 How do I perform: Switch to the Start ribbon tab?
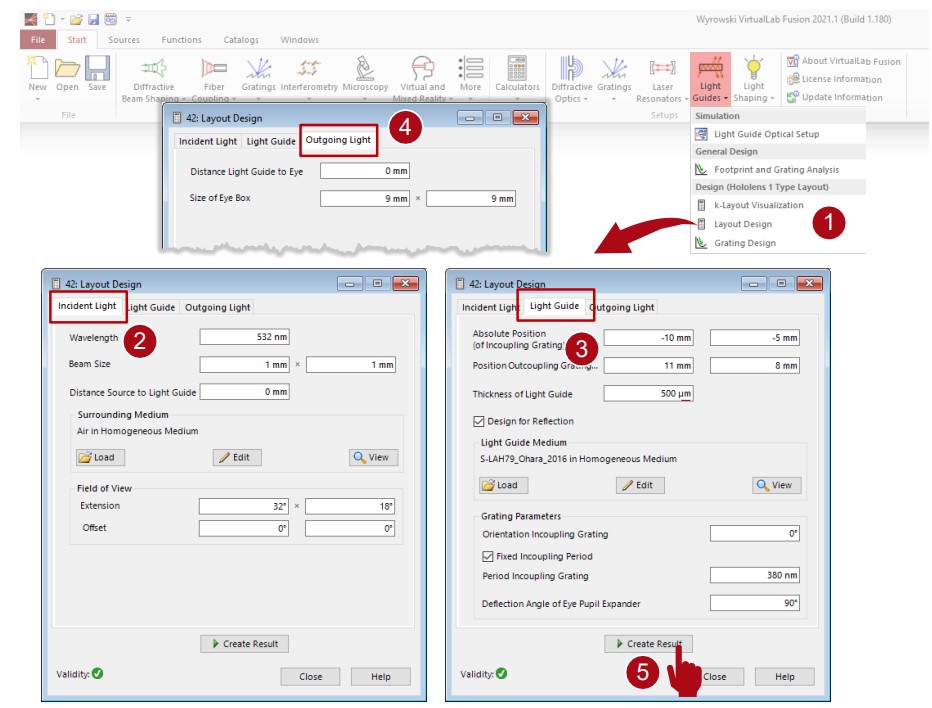click(77, 40)
